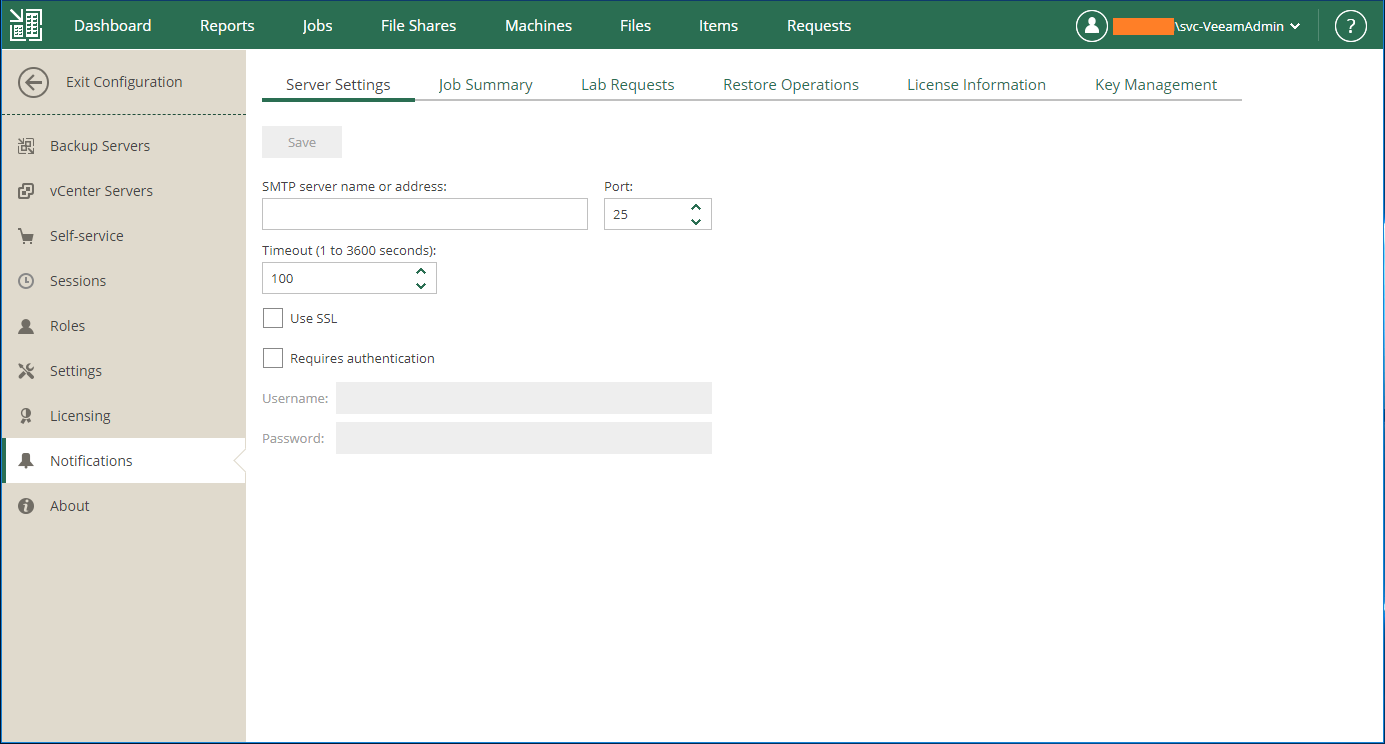1385x744 pixels.
Task: Open the Files menu item
Action: pos(636,26)
